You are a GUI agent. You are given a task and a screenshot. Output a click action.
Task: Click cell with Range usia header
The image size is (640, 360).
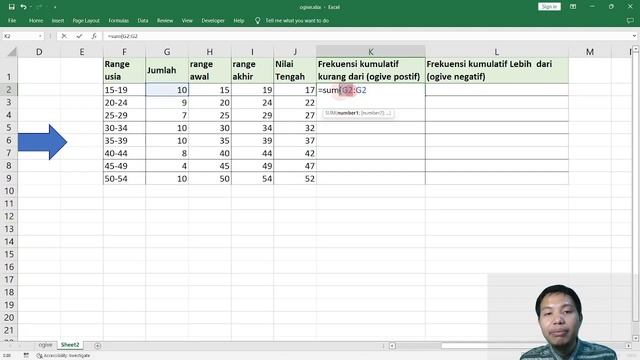click(124, 70)
